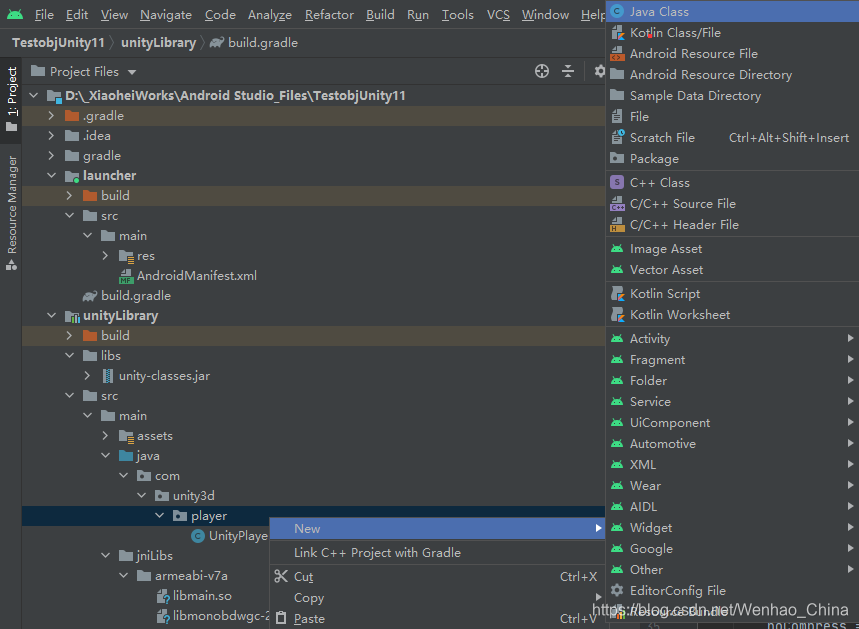Expand the .idea folder
Viewport: 859px width, 629px height.
51,135
